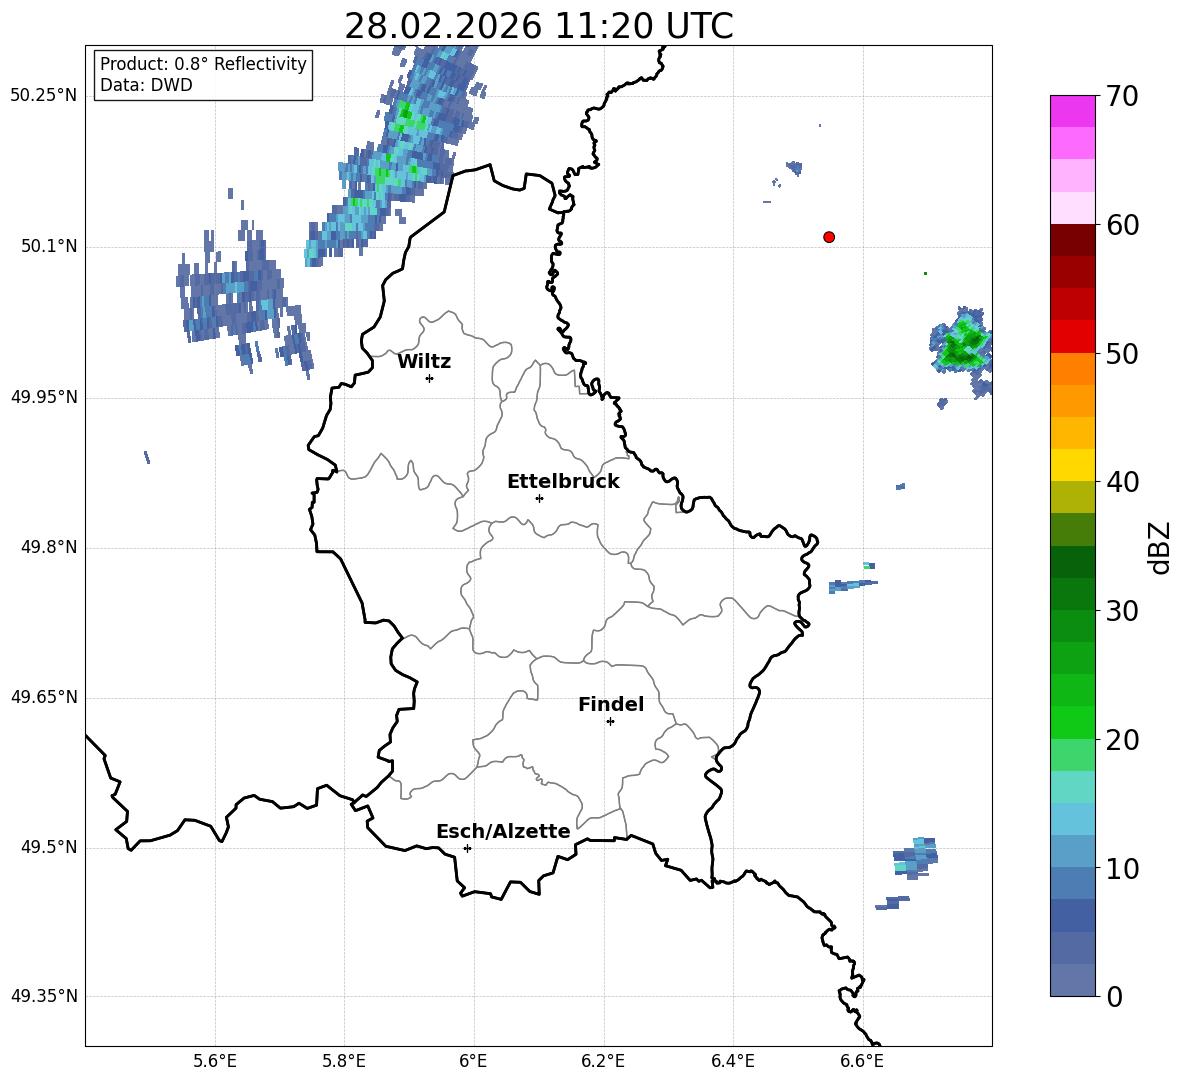Viewport: 1184px width, 1081px height.
Task: Click the 40 value on the colorbar
Action: click(x=1122, y=482)
